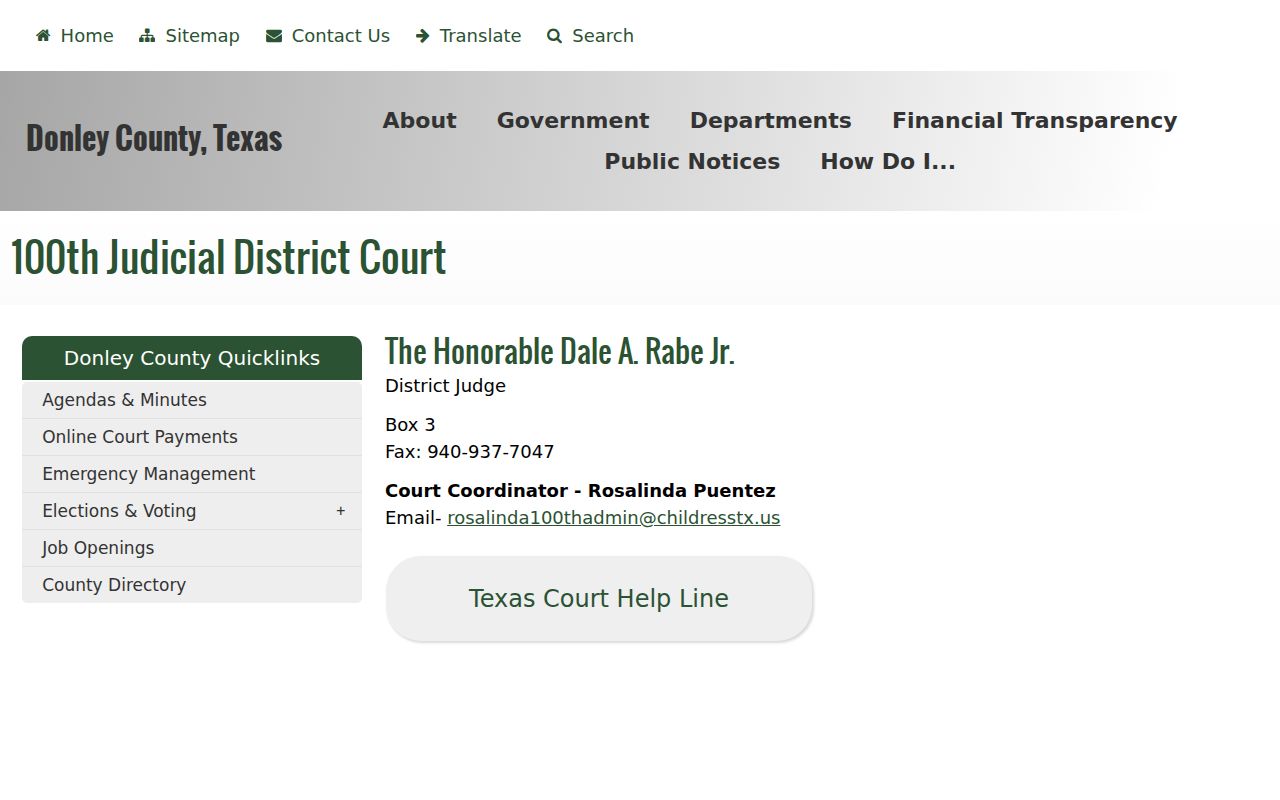1280x800 pixels.
Task: Open the Departments menu
Action: tap(771, 120)
